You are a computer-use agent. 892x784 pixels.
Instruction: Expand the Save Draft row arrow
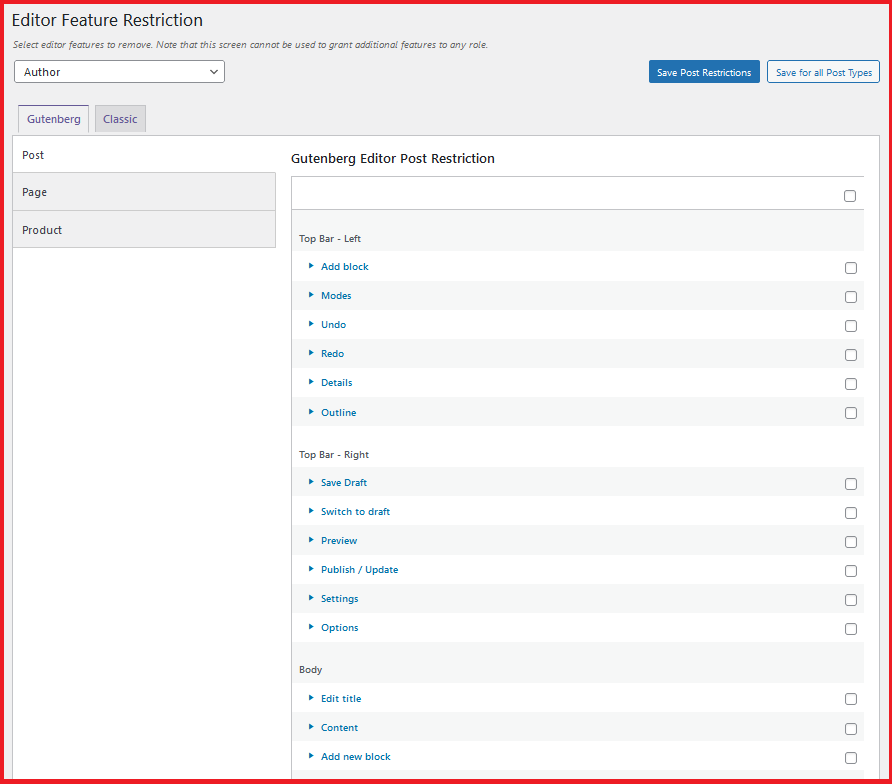coord(311,483)
